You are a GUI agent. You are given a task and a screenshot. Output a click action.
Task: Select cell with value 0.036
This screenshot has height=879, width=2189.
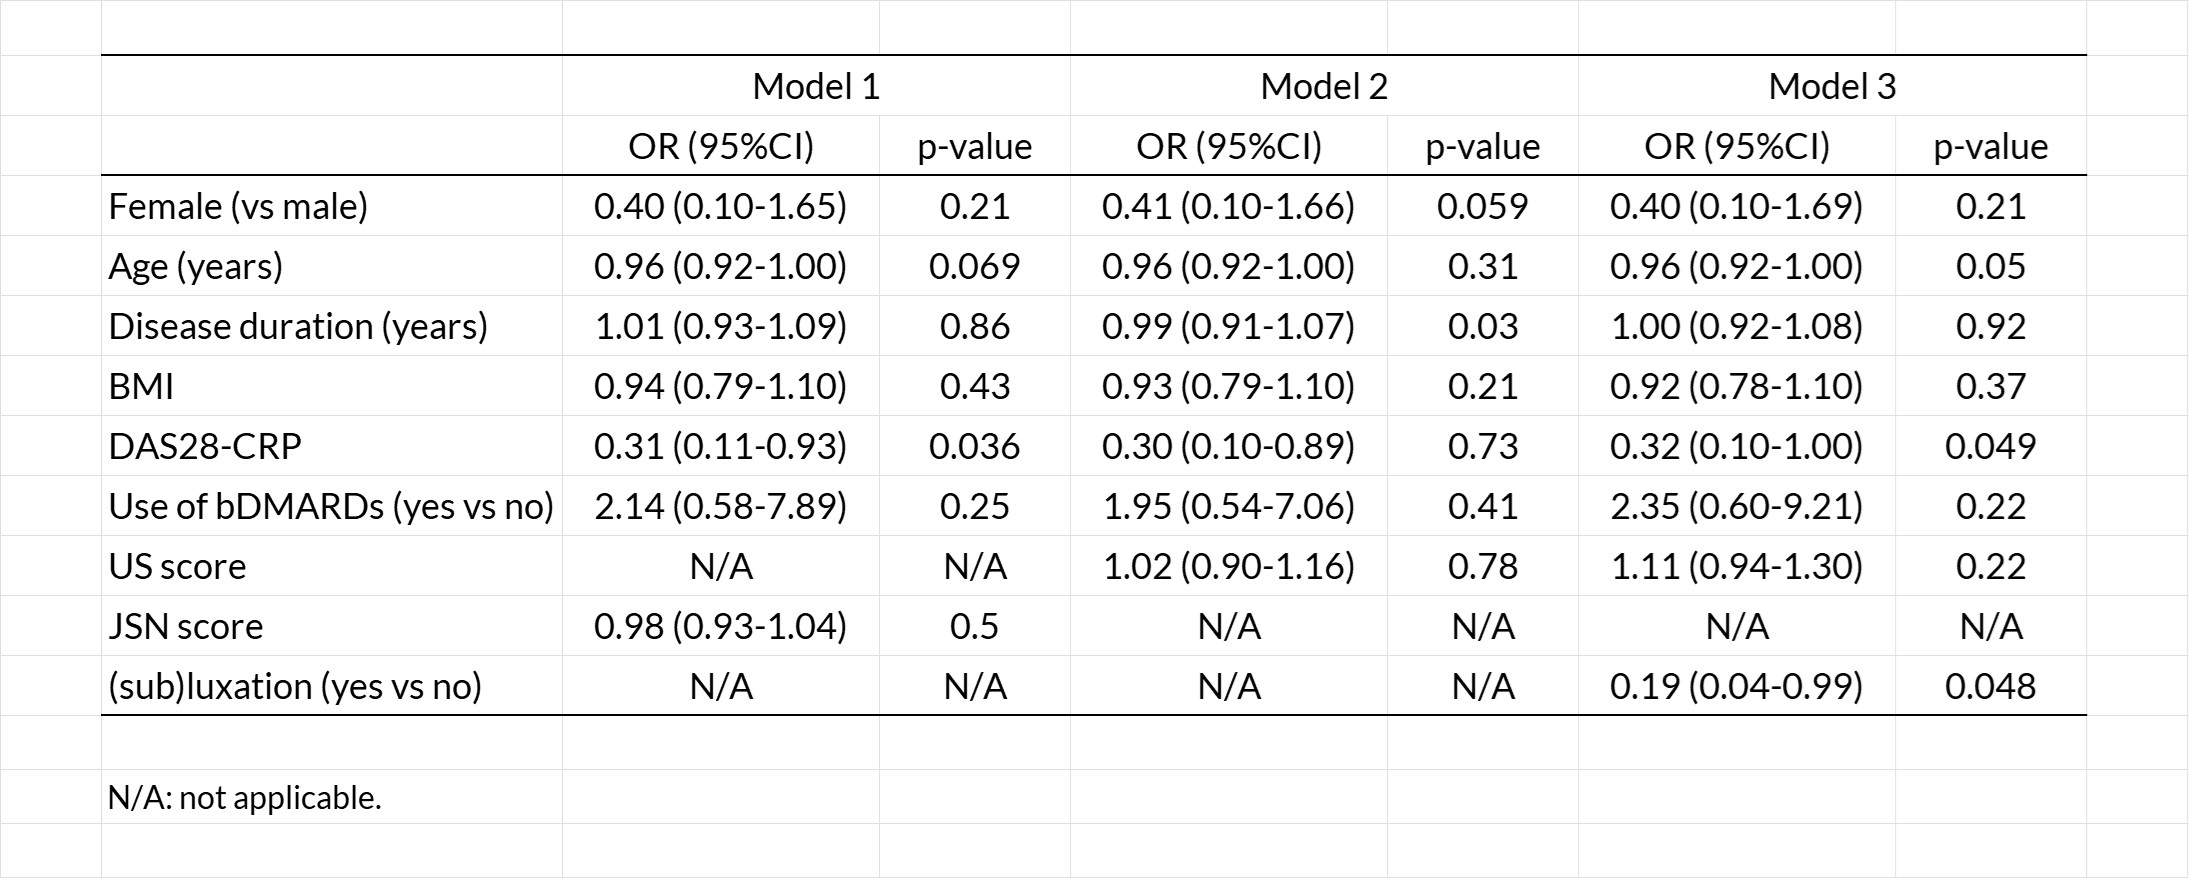pyautogui.click(x=974, y=447)
